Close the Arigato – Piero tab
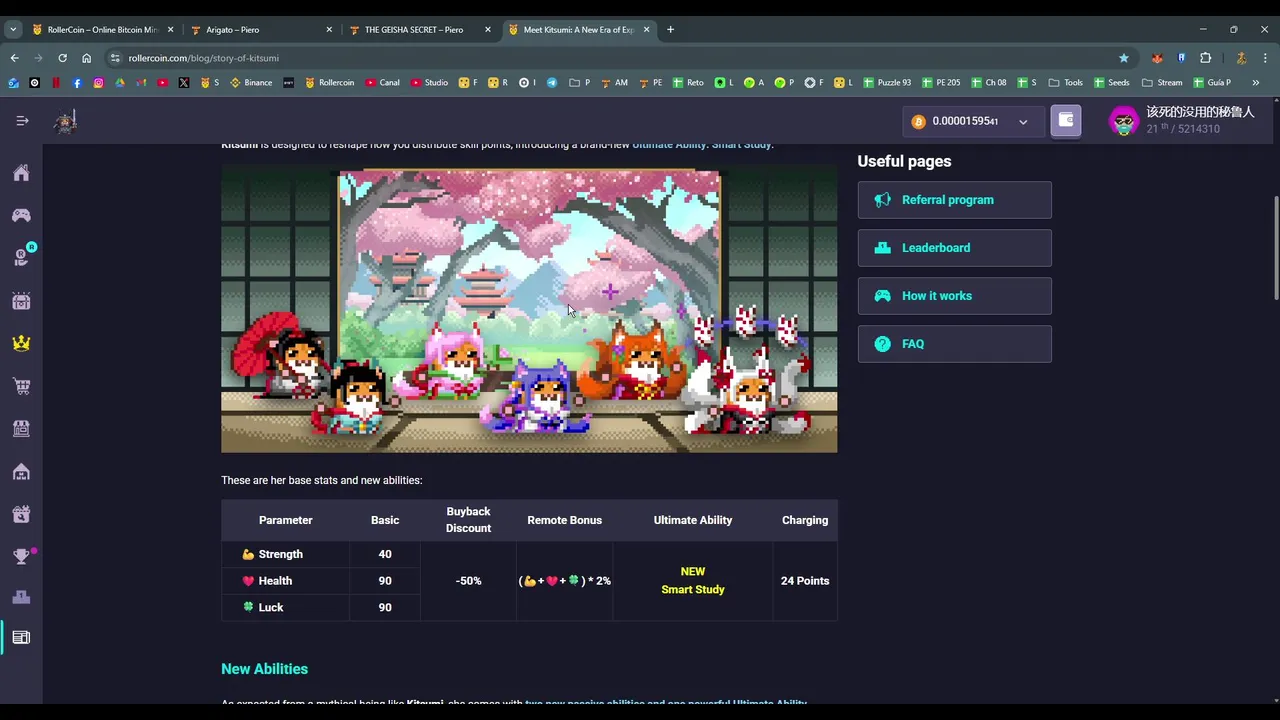This screenshot has width=1280, height=720. (329, 30)
